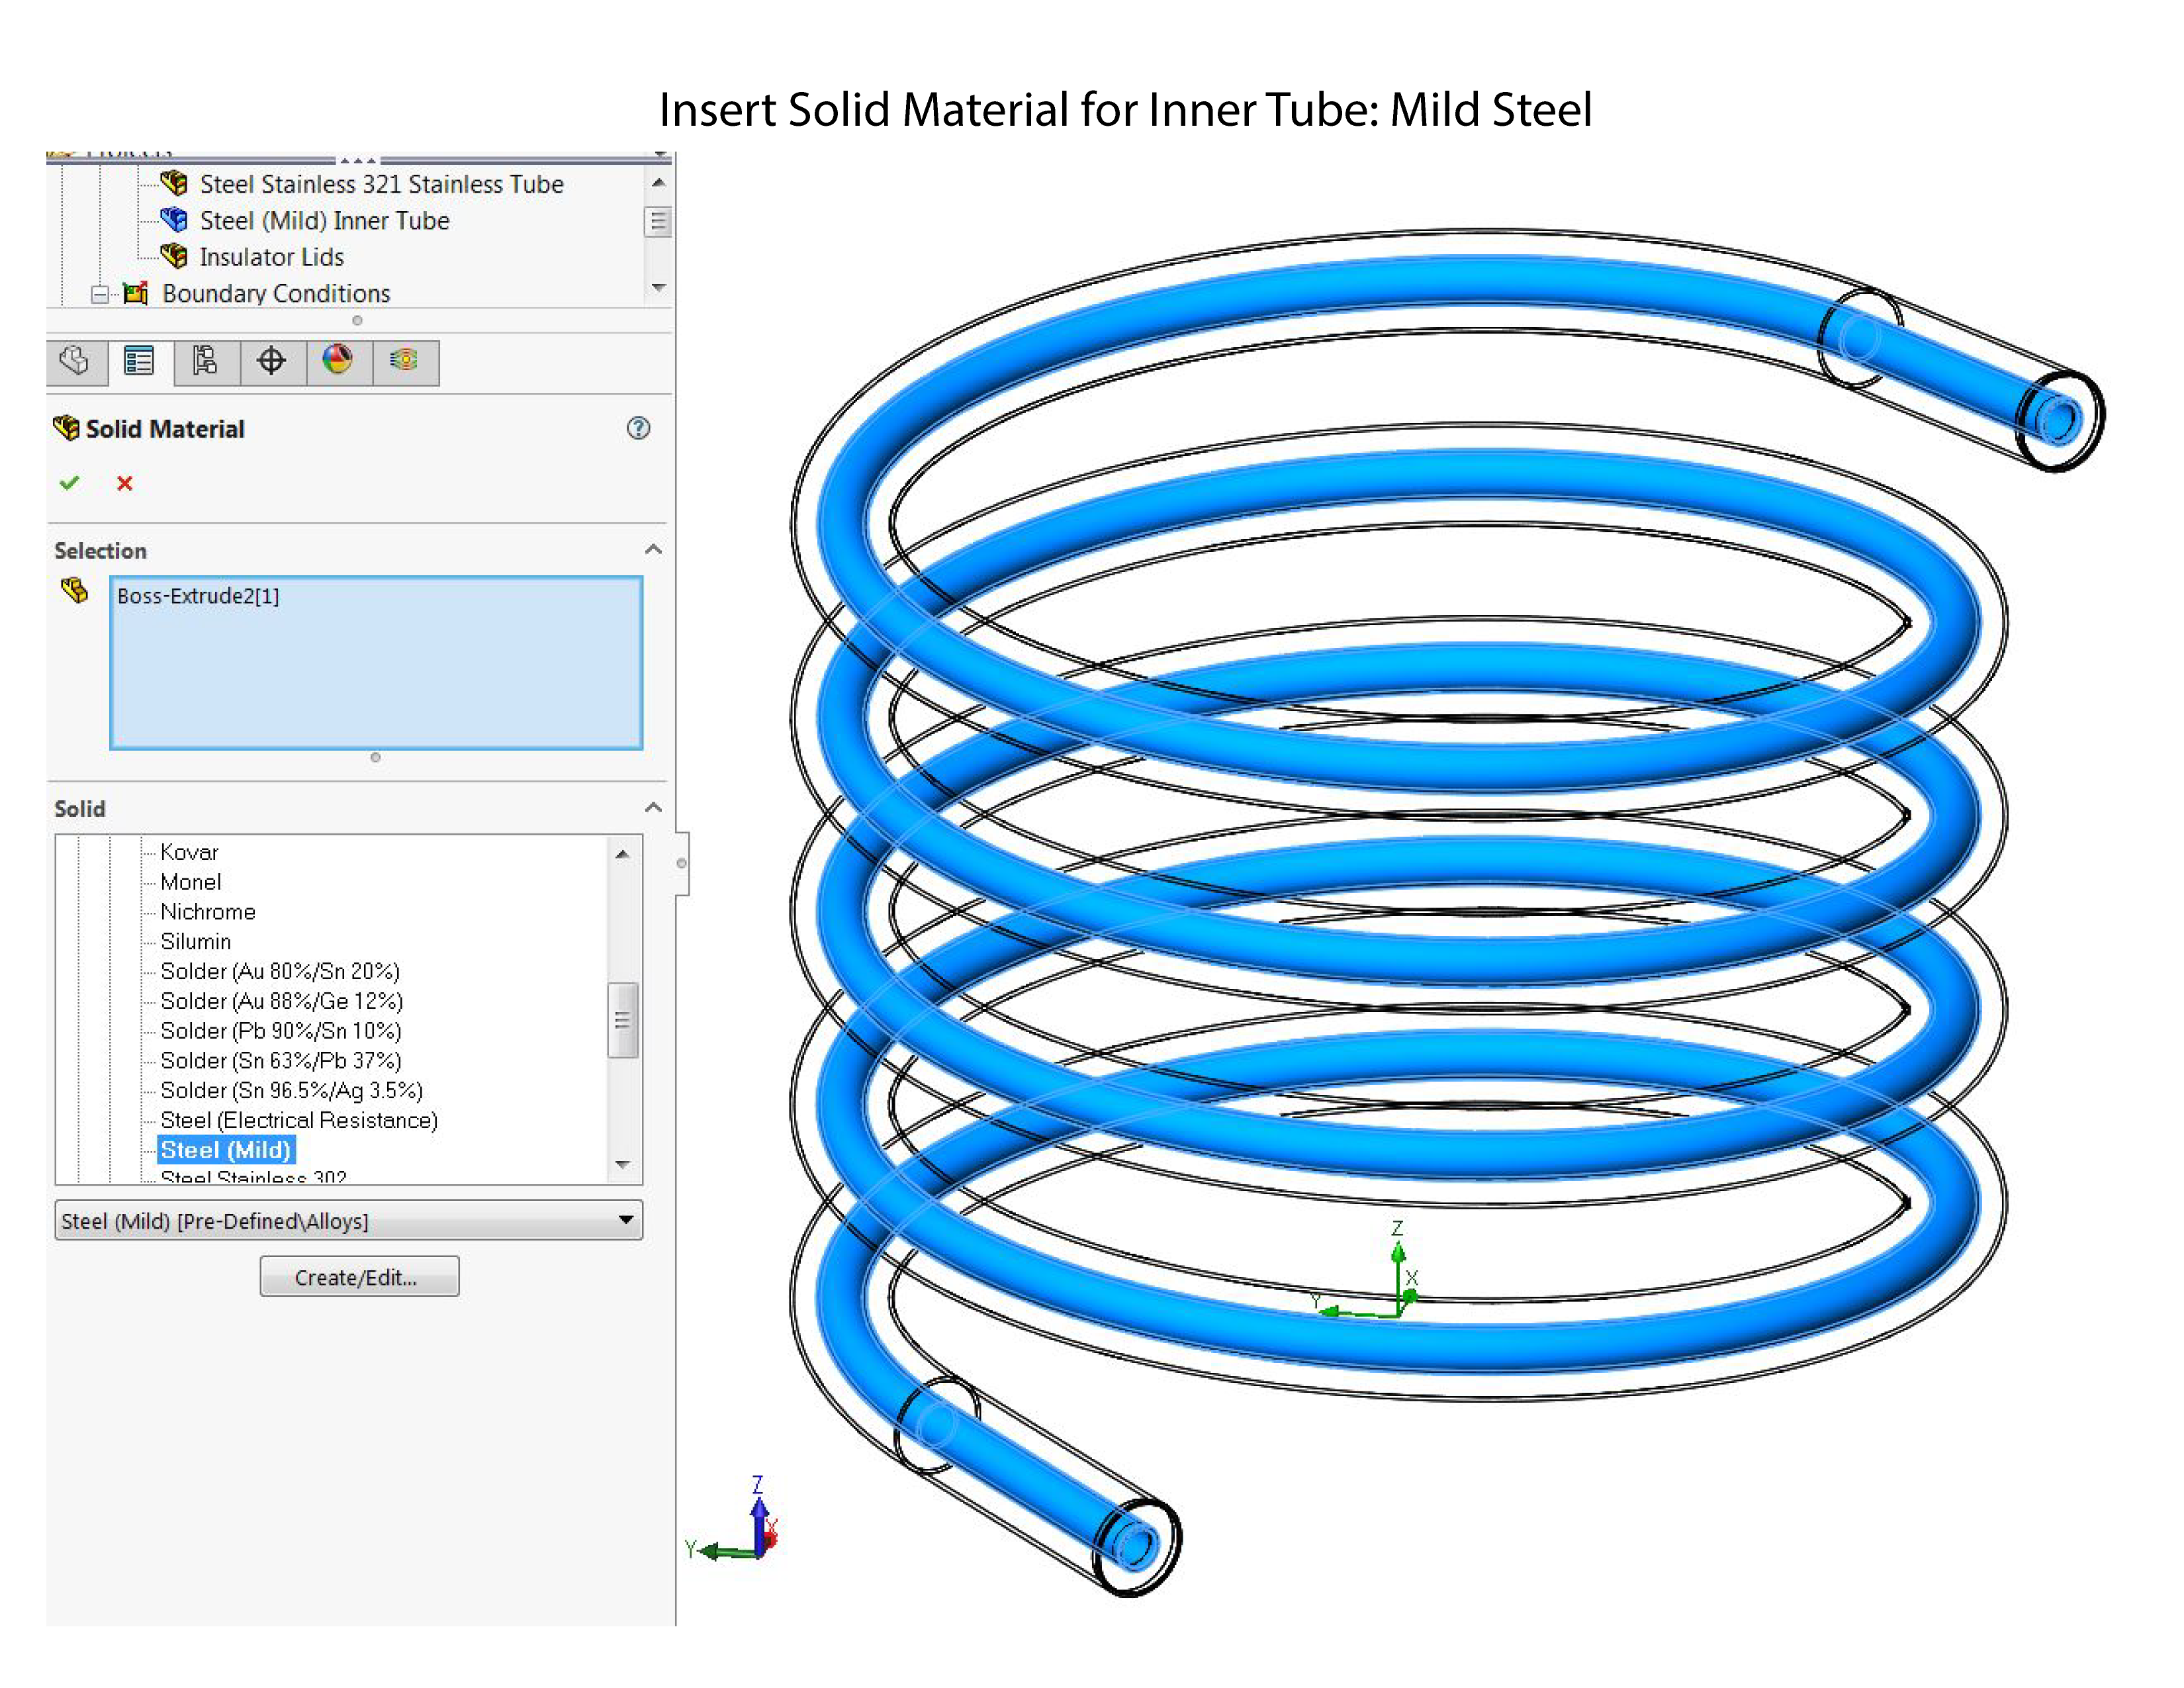Cancel Solid Material with red X
The image size is (2184, 1688).
click(125, 484)
